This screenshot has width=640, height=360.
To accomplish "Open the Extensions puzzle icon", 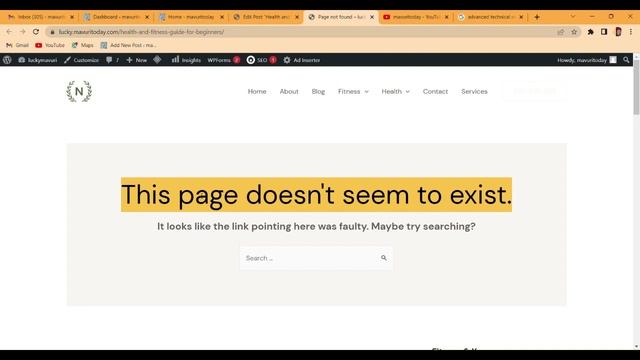I will pos(590,32).
